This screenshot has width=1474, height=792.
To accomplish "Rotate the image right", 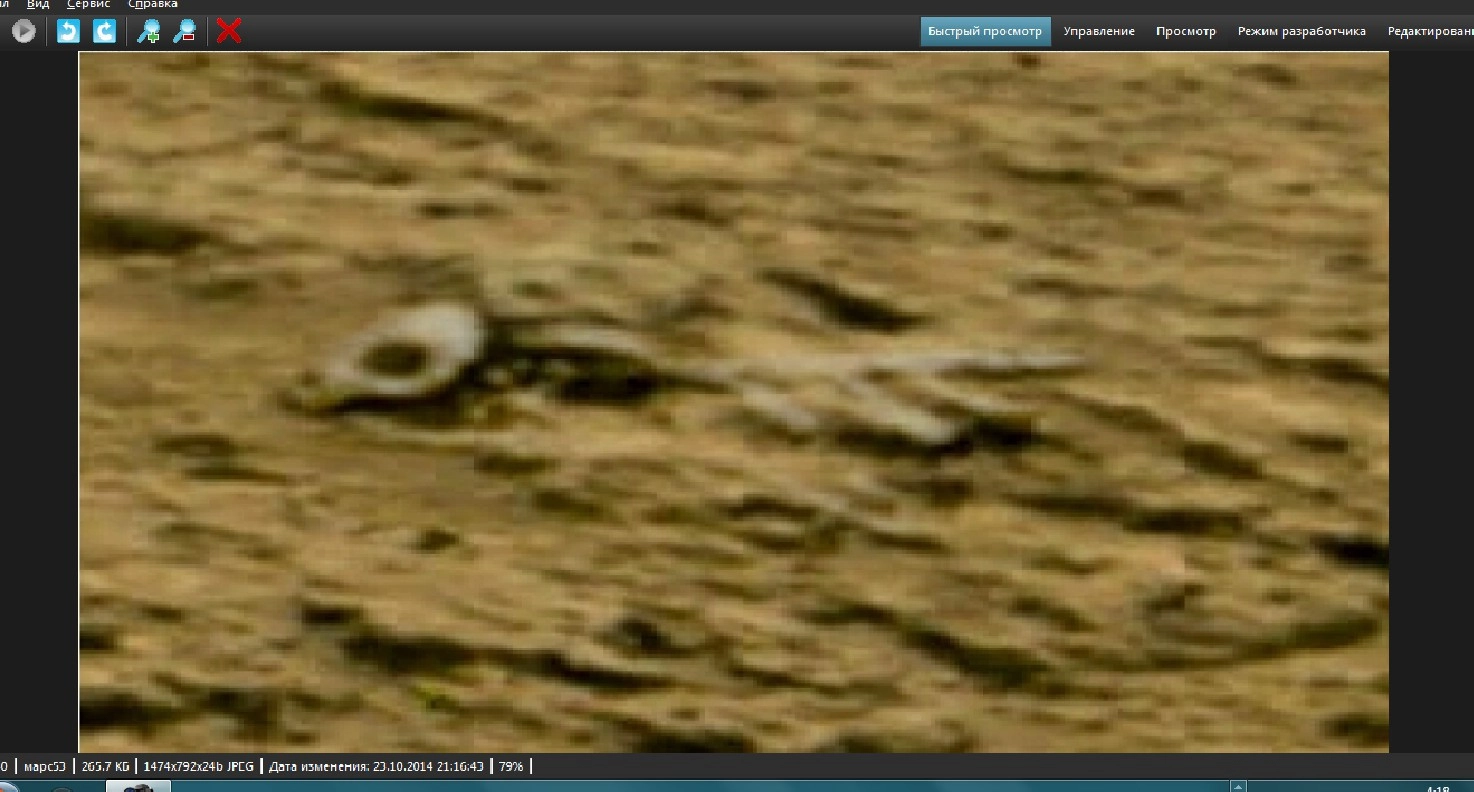I will [x=104, y=32].
